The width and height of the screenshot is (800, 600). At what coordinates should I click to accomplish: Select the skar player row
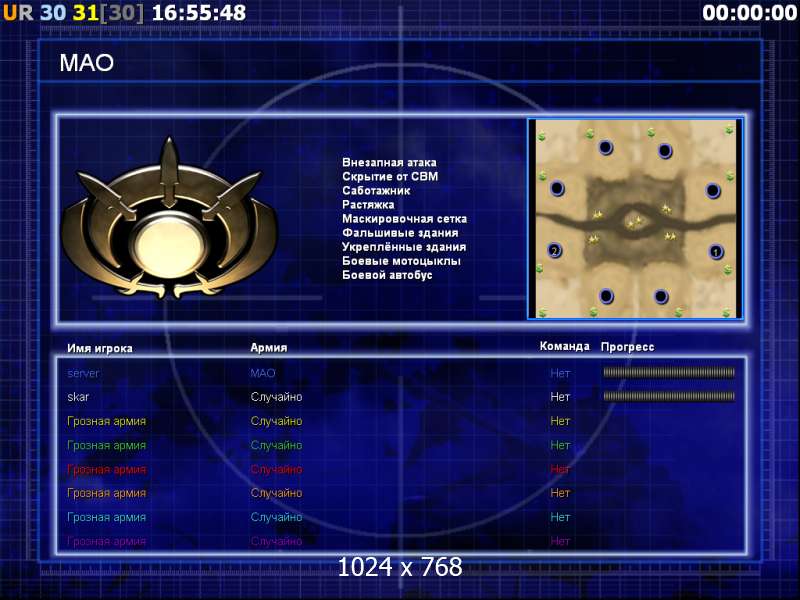pos(401,397)
